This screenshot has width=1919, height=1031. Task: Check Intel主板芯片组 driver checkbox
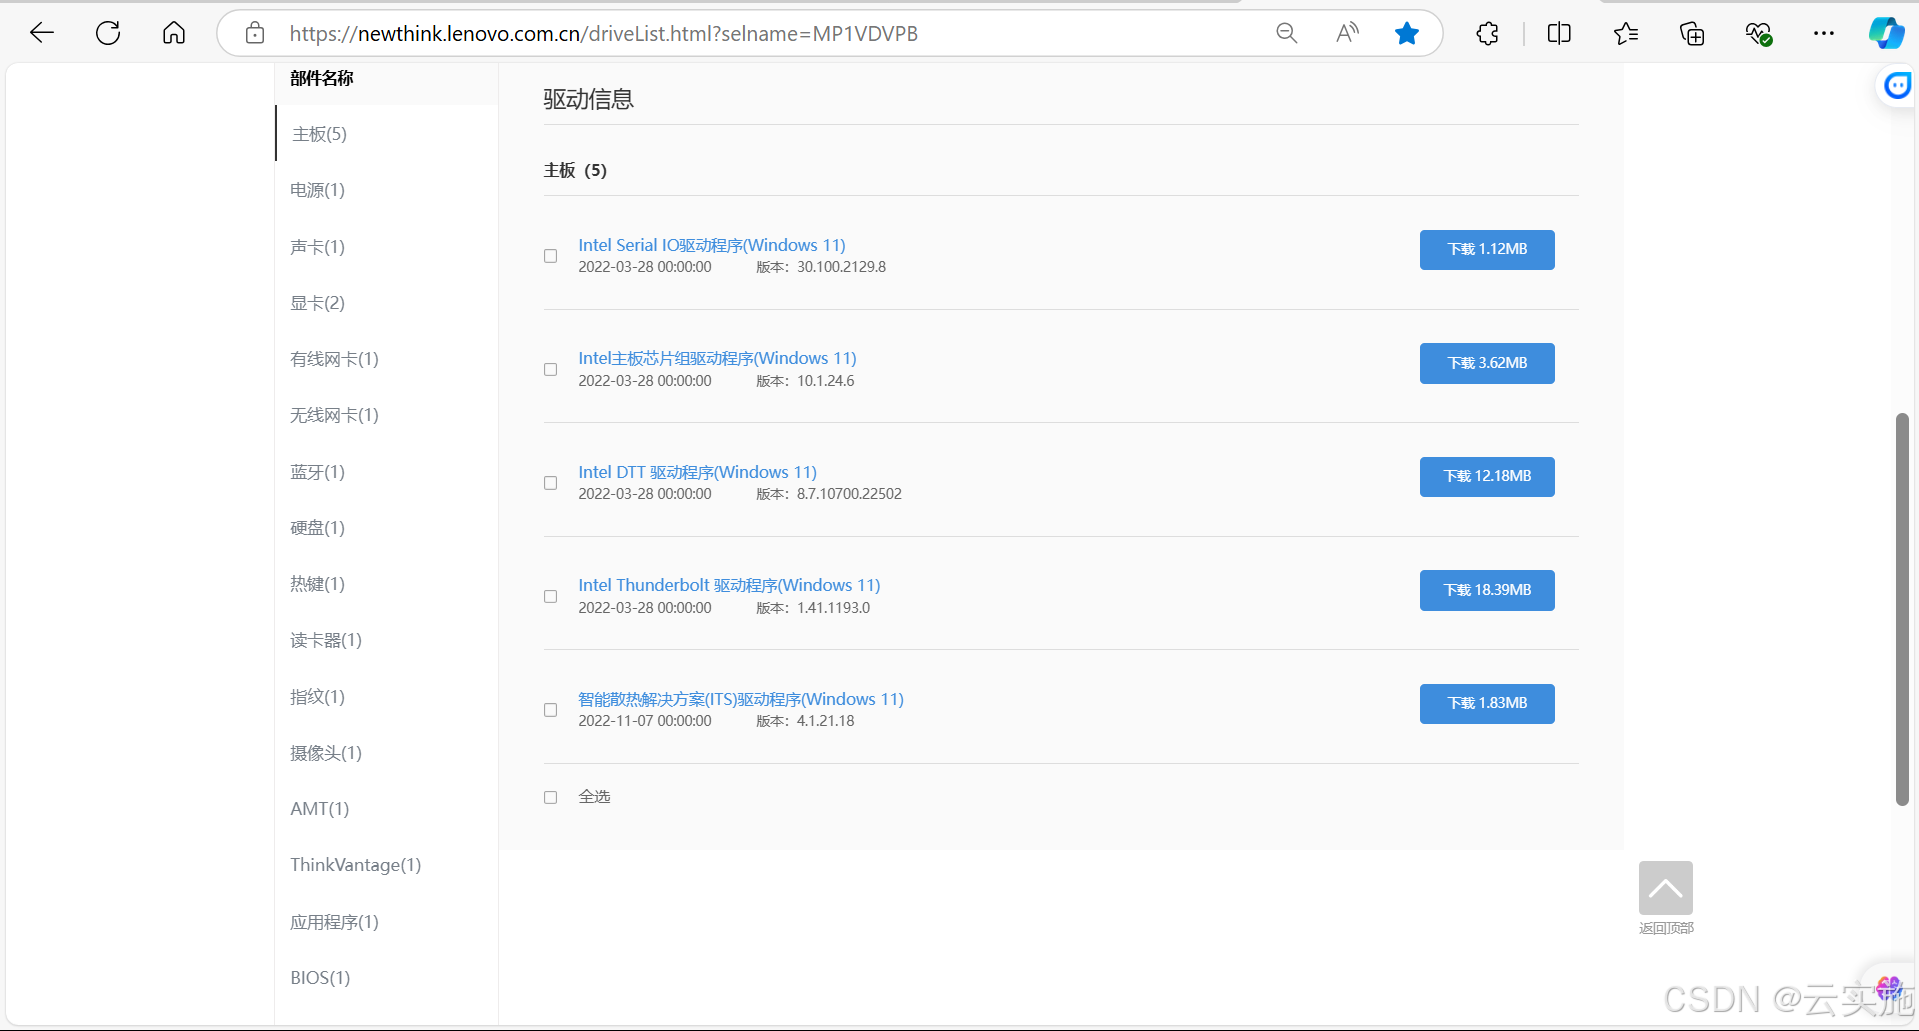click(550, 370)
